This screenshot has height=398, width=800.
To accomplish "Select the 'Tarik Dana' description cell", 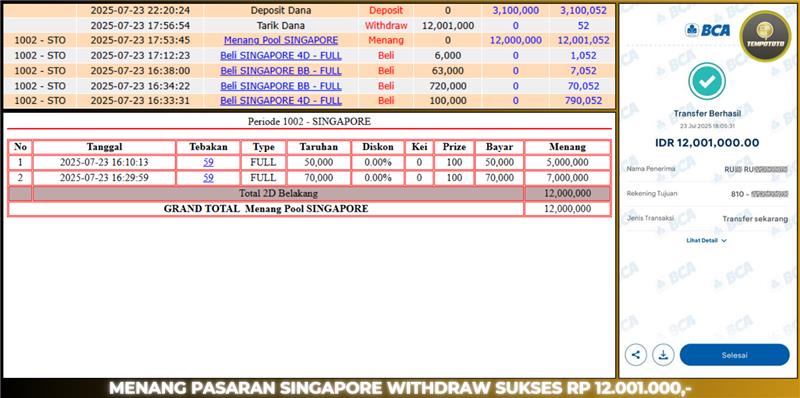I will (281, 26).
